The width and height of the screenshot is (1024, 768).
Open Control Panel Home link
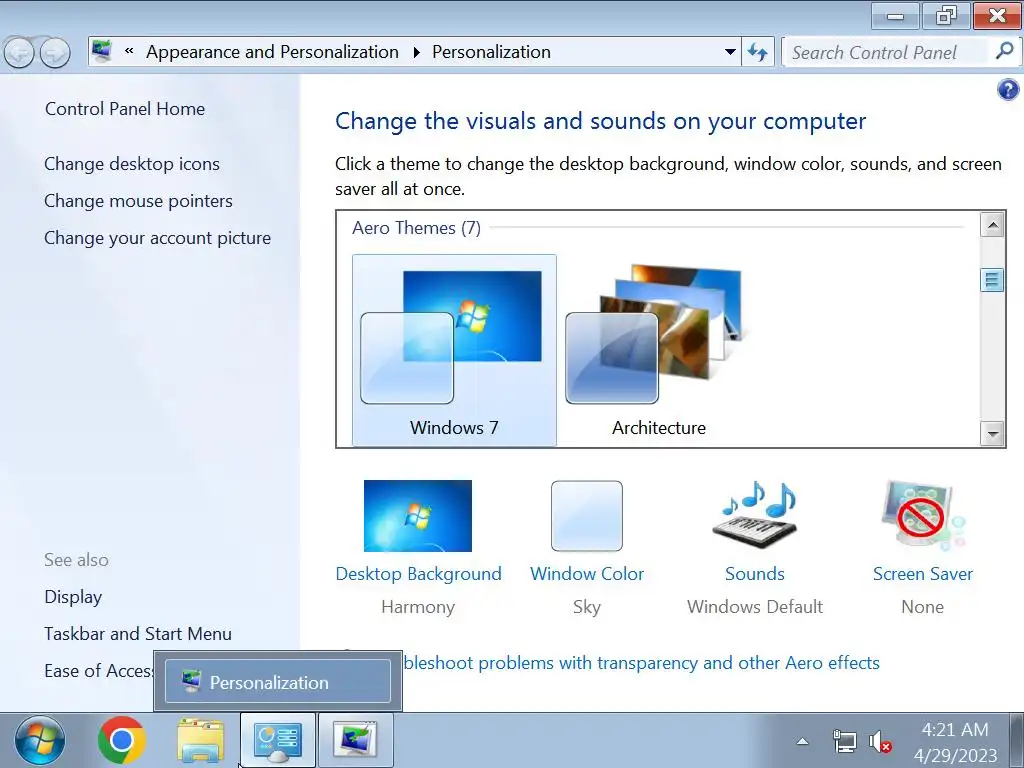(x=125, y=108)
